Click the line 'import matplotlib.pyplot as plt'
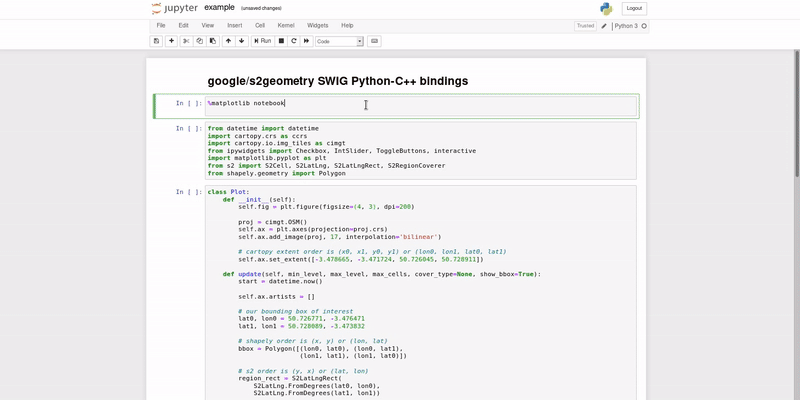The height and width of the screenshot is (400, 800). 267,158
